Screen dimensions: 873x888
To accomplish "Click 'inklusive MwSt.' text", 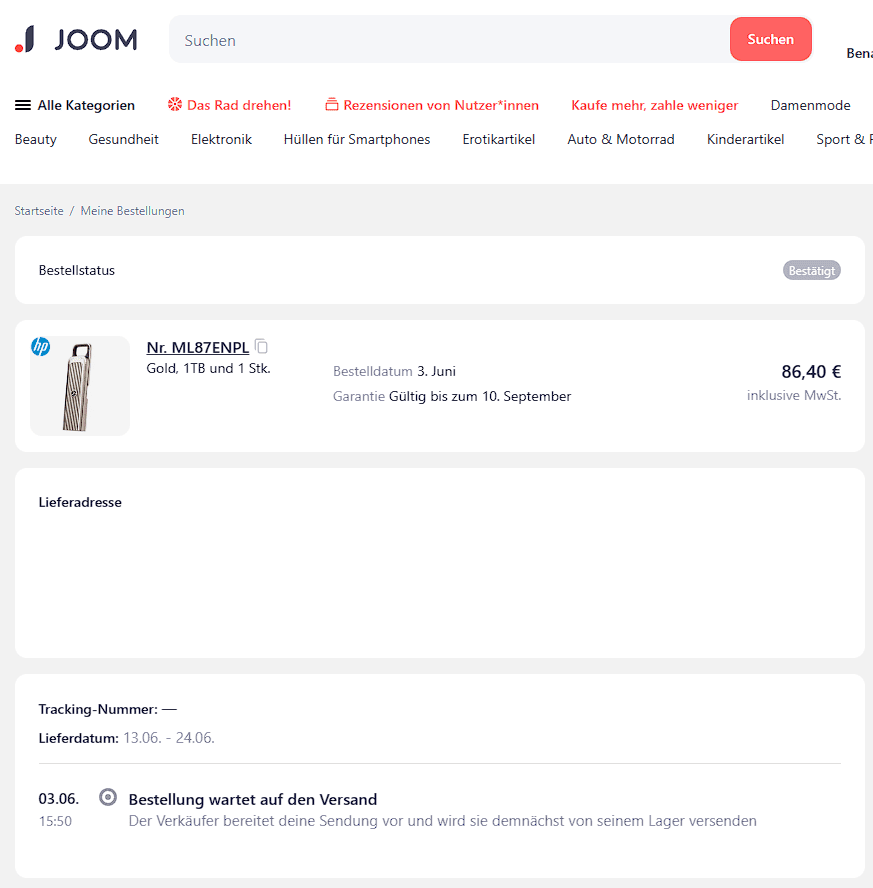I will pos(794,395).
